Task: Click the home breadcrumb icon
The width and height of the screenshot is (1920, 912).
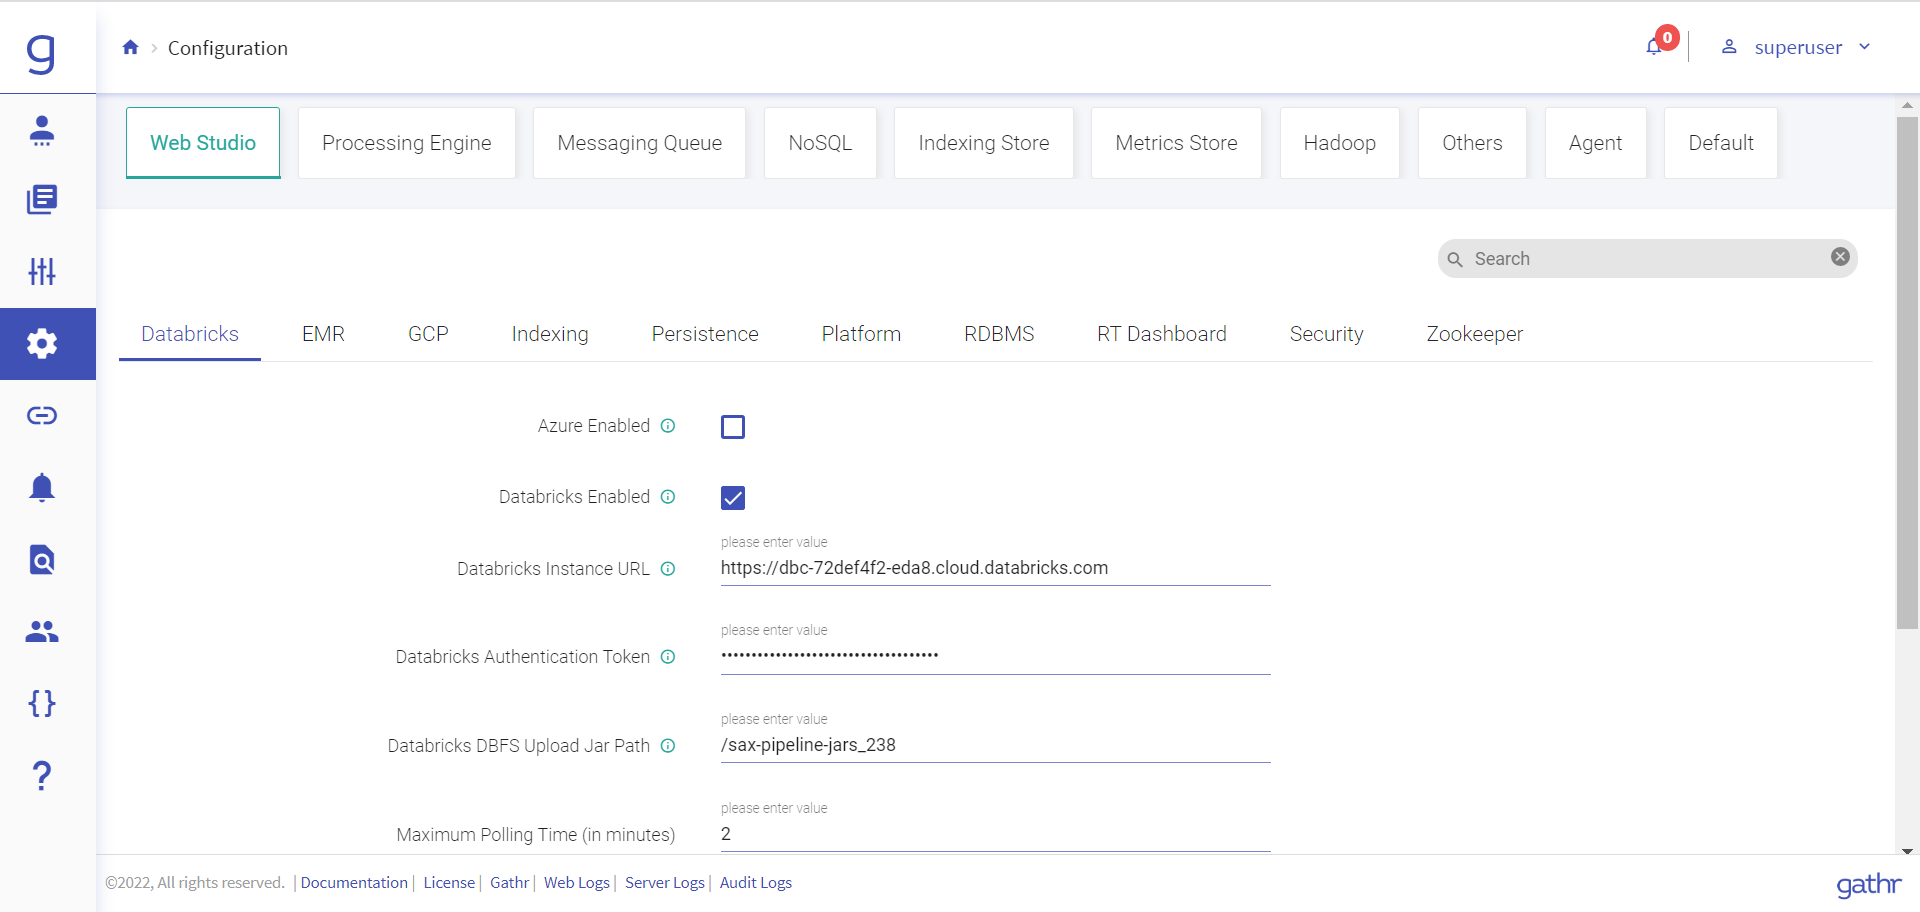Action: (130, 47)
